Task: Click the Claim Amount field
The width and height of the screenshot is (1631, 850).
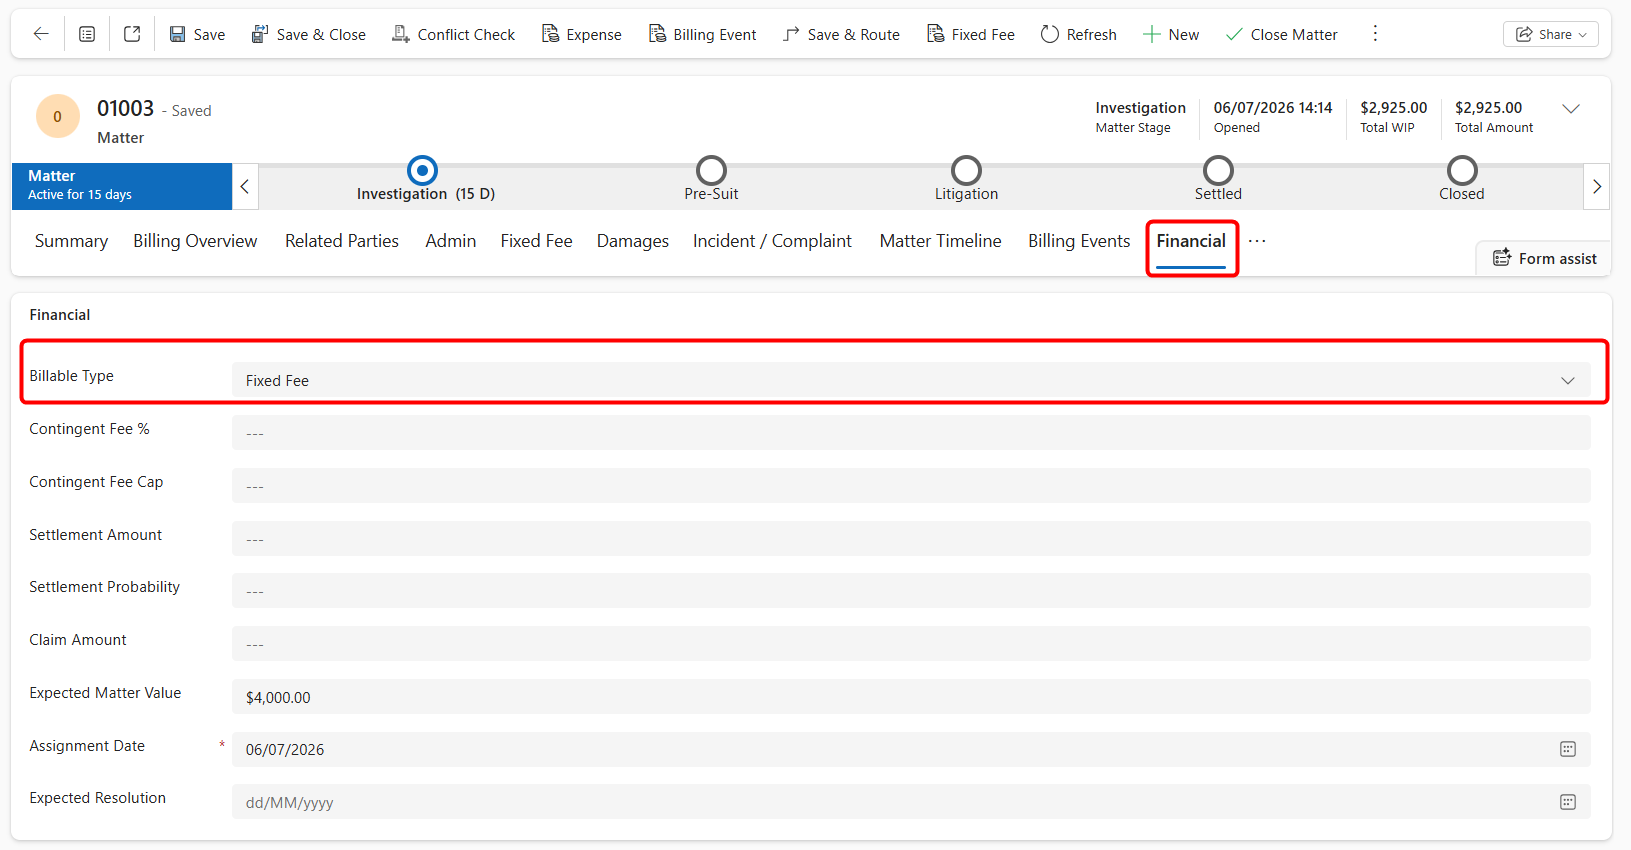Action: tap(911, 644)
